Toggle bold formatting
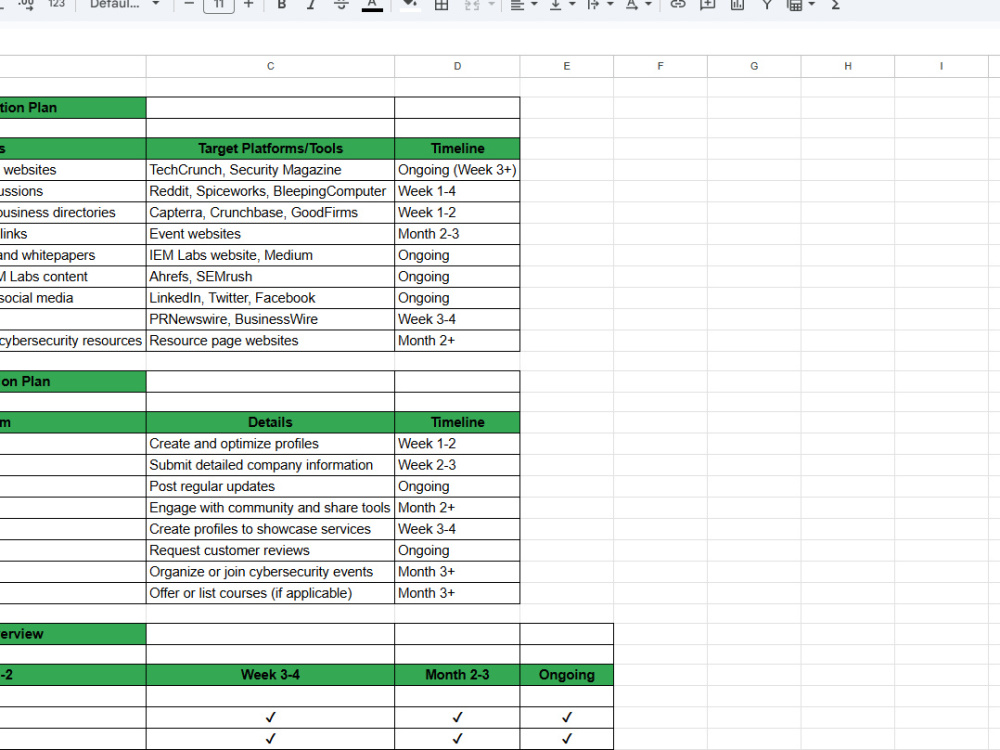 pyautogui.click(x=281, y=4)
